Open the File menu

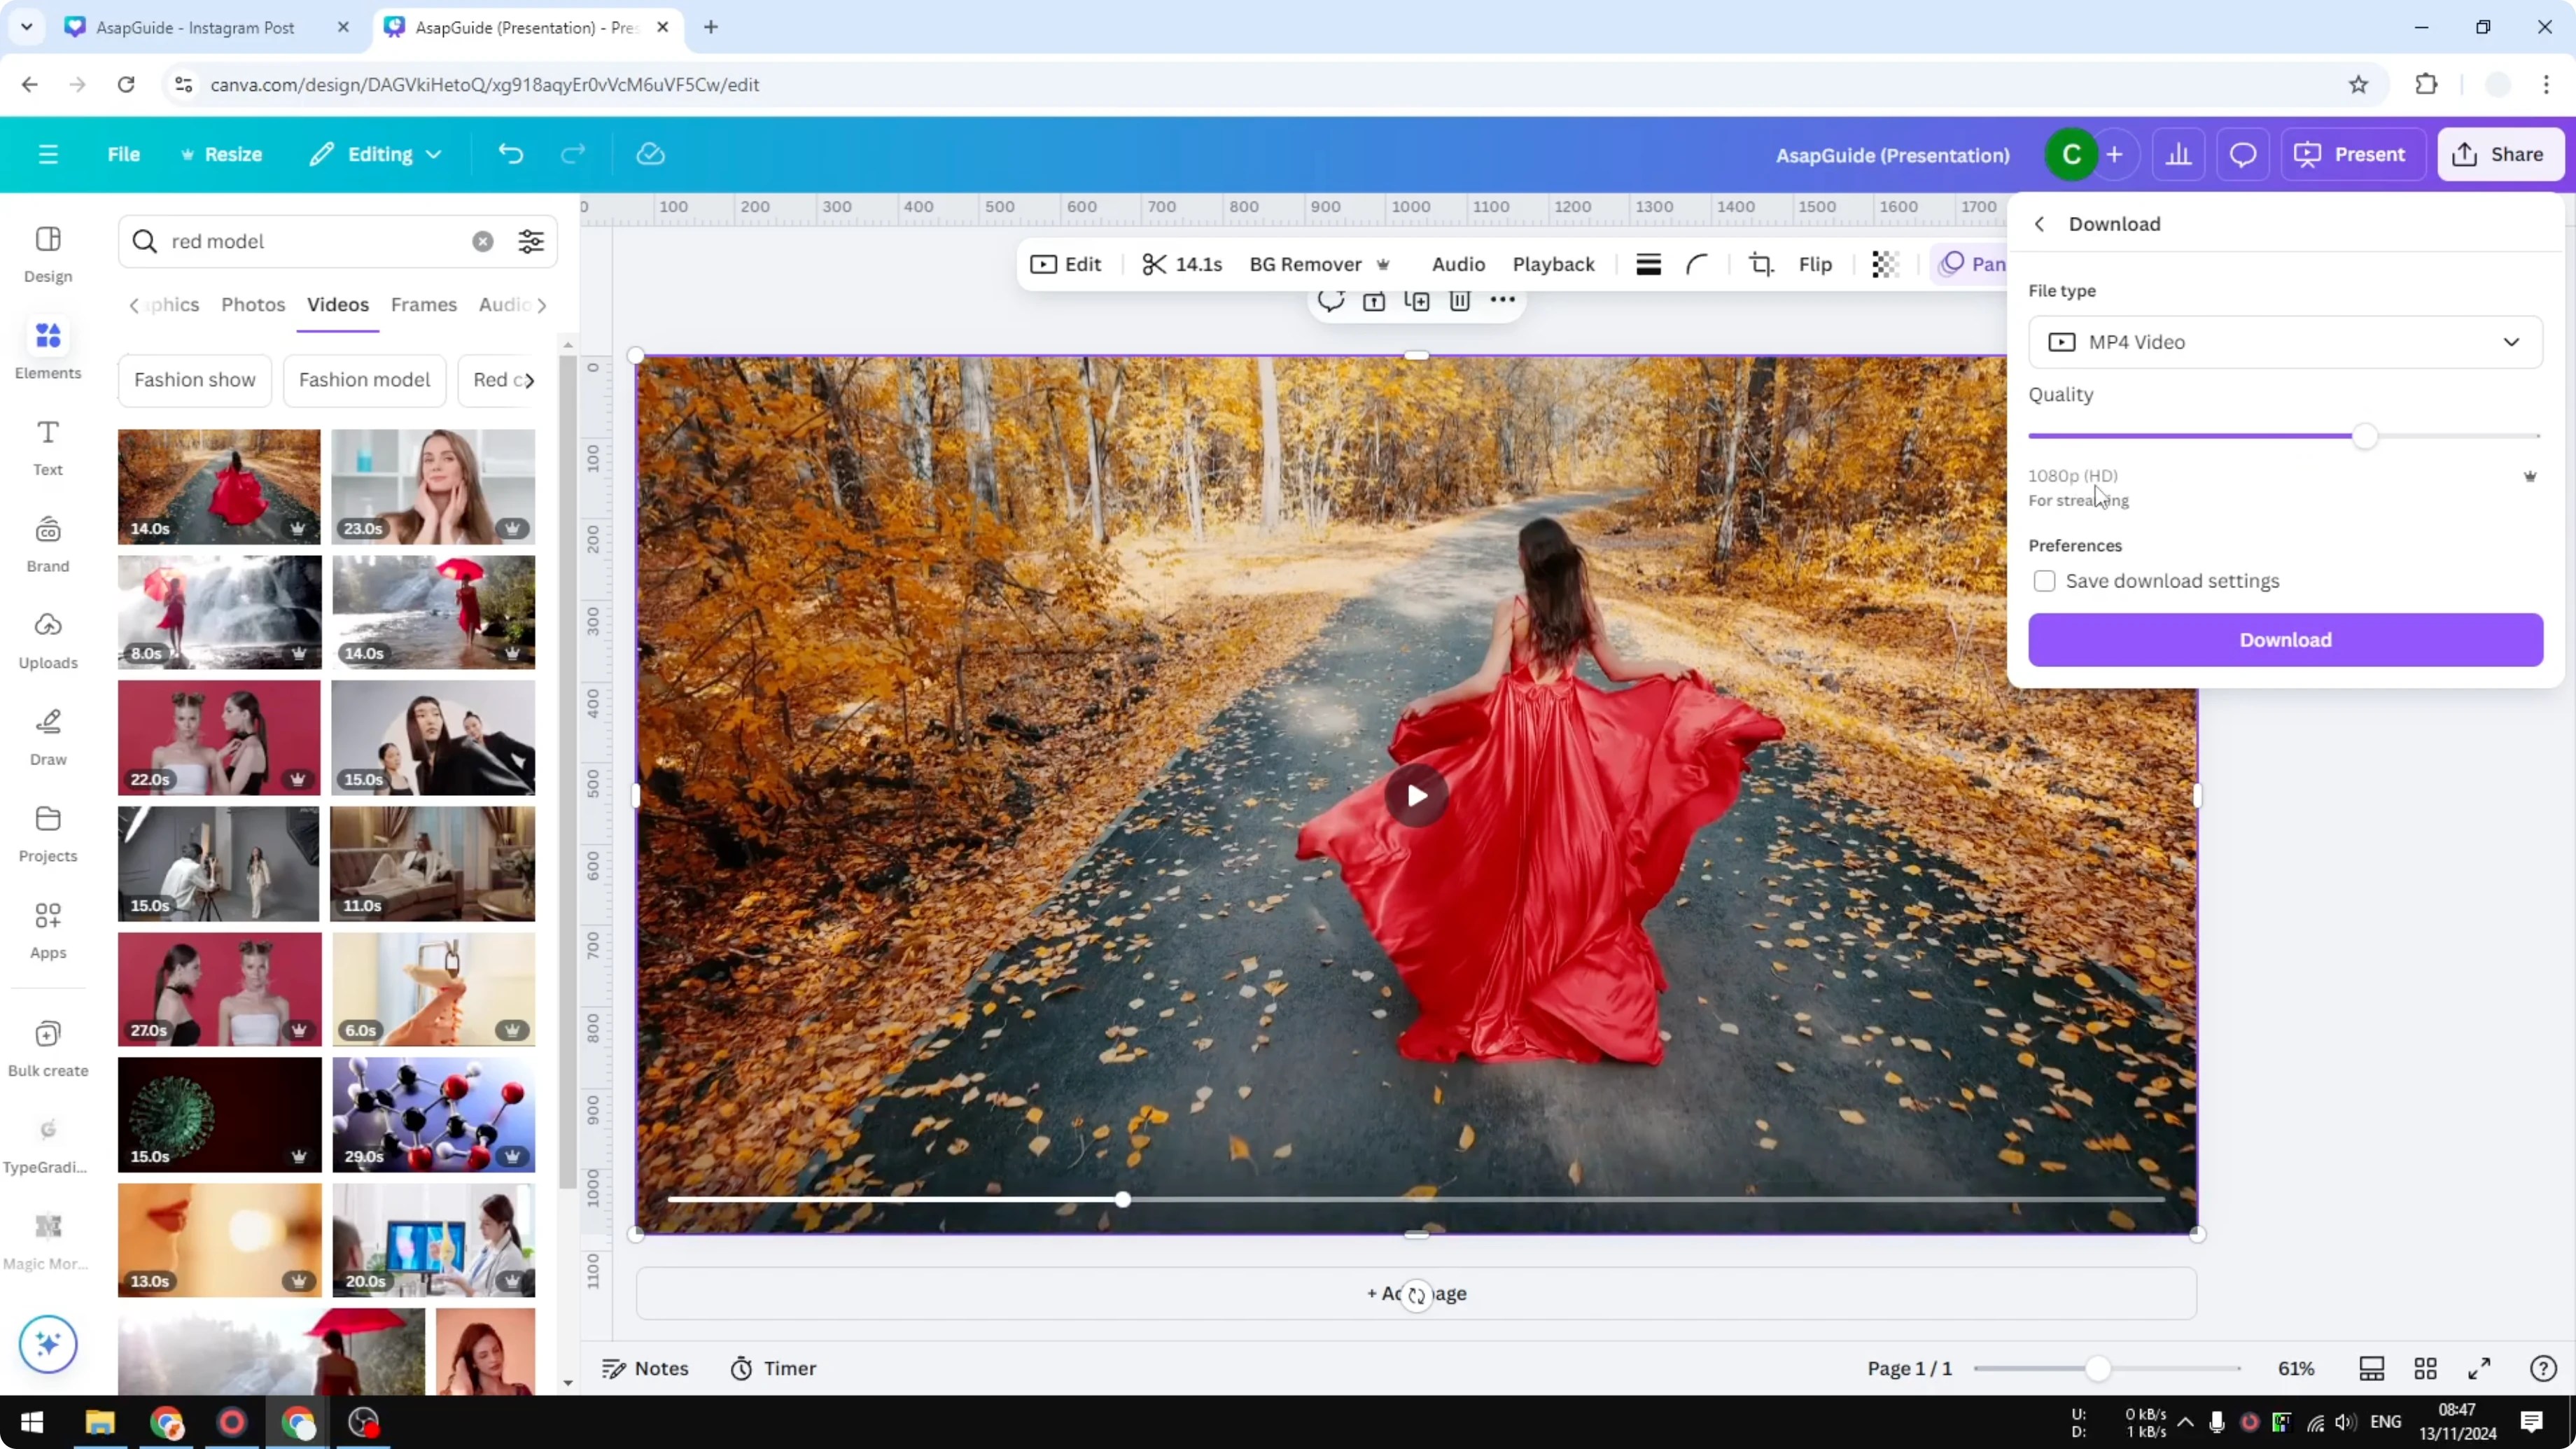[x=124, y=154]
